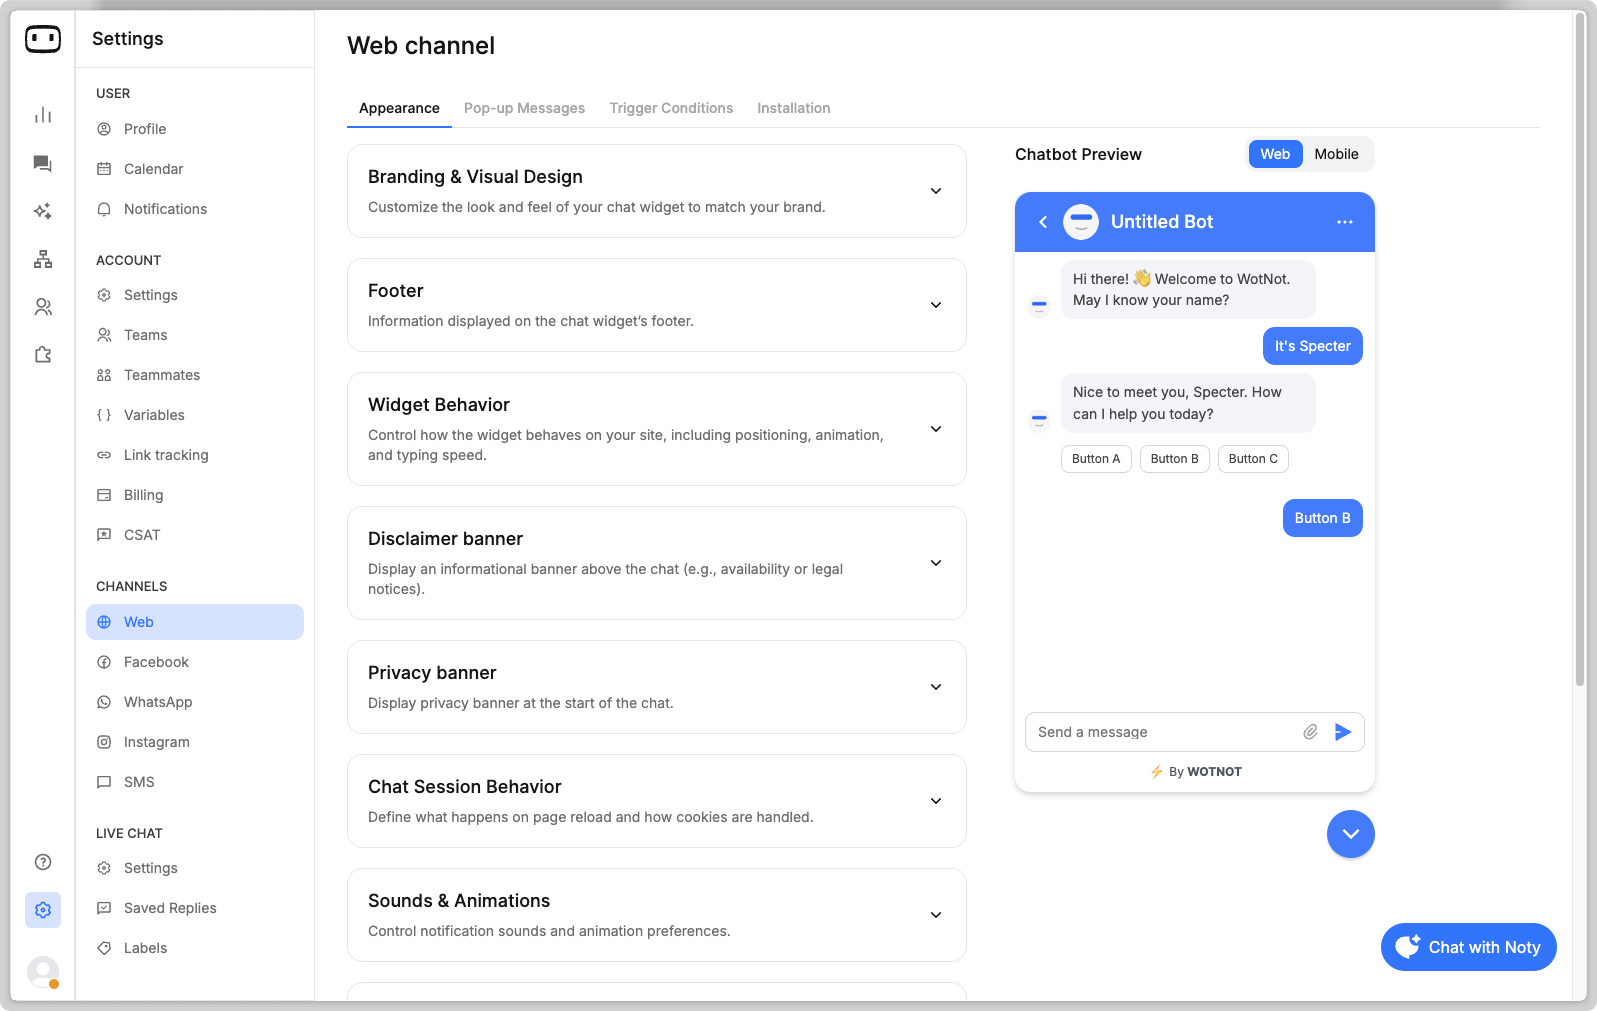This screenshot has height=1011, width=1597.
Task: Expand the Privacy banner section
Action: pos(936,687)
